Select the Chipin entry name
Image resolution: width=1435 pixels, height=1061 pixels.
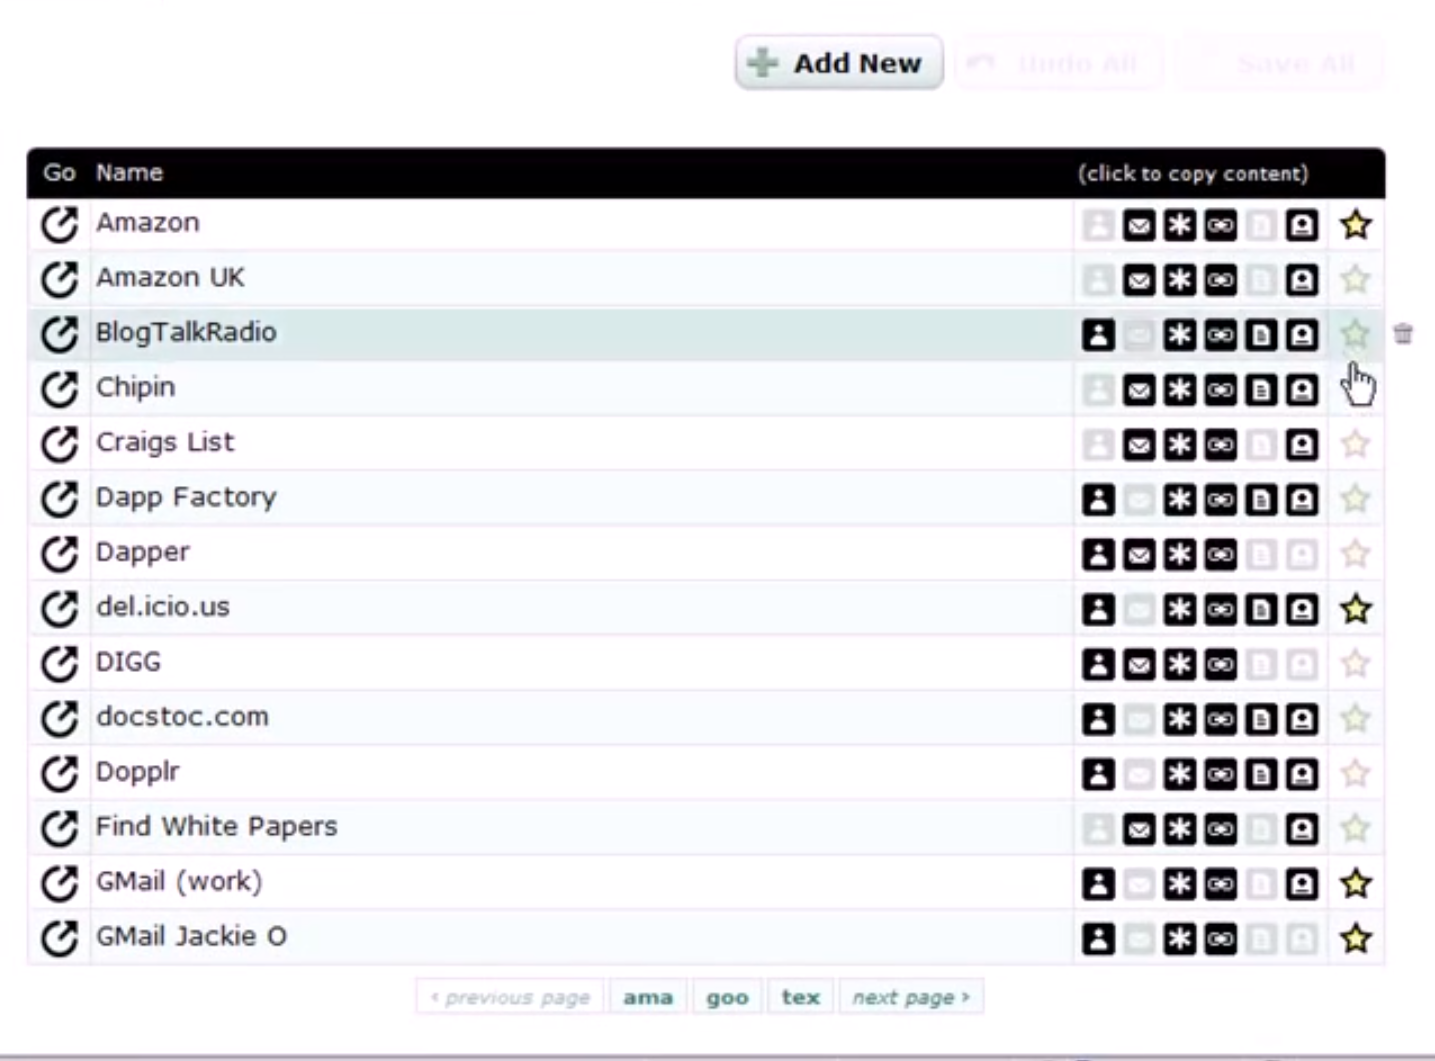click(135, 388)
